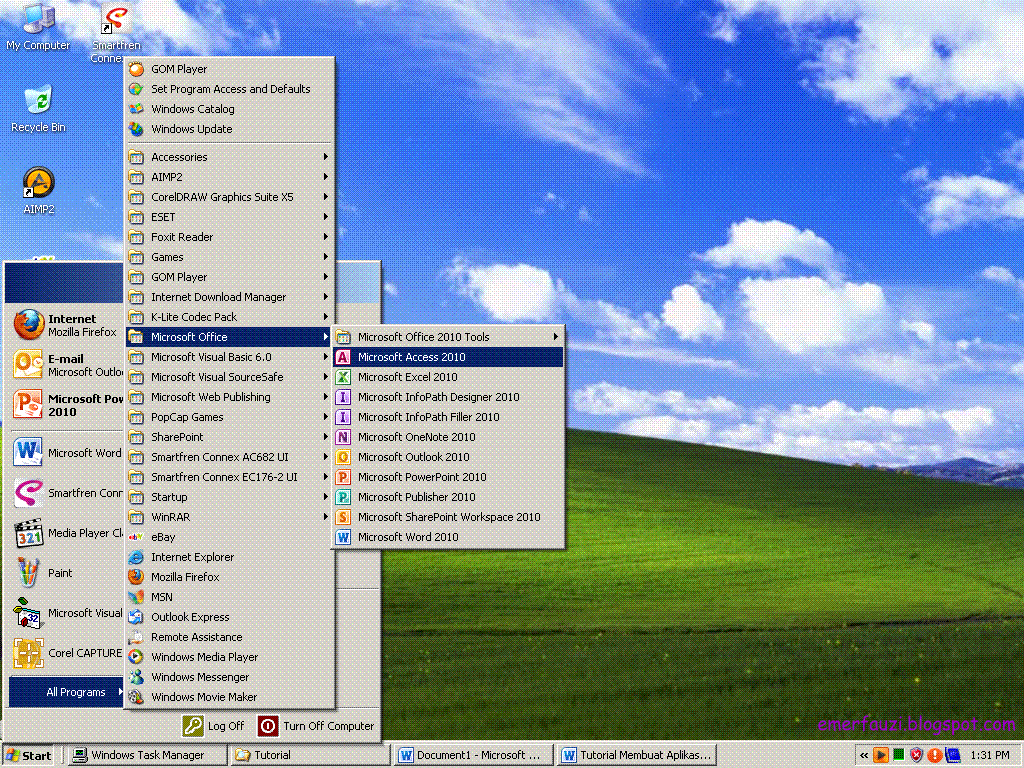
Task: Click the taskbar clock showing 1:31 PM
Action: pos(990,756)
